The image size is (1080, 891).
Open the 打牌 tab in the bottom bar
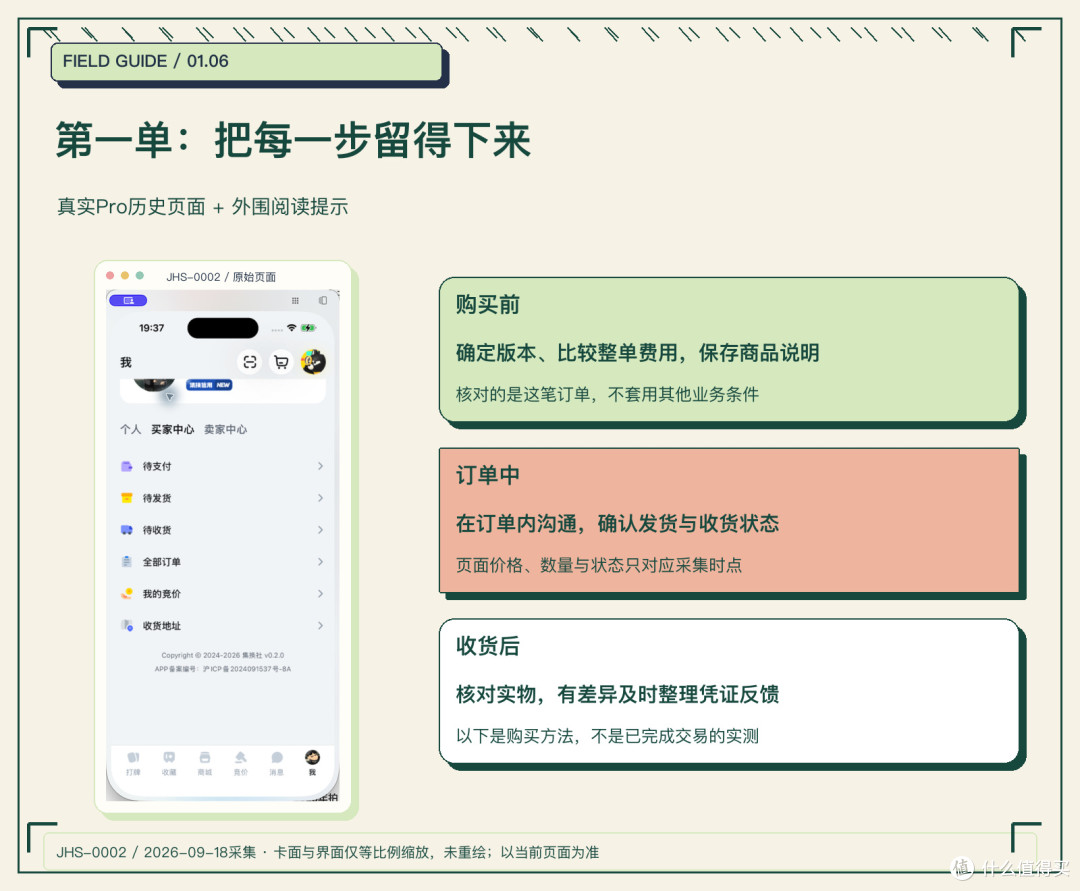(134, 763)
